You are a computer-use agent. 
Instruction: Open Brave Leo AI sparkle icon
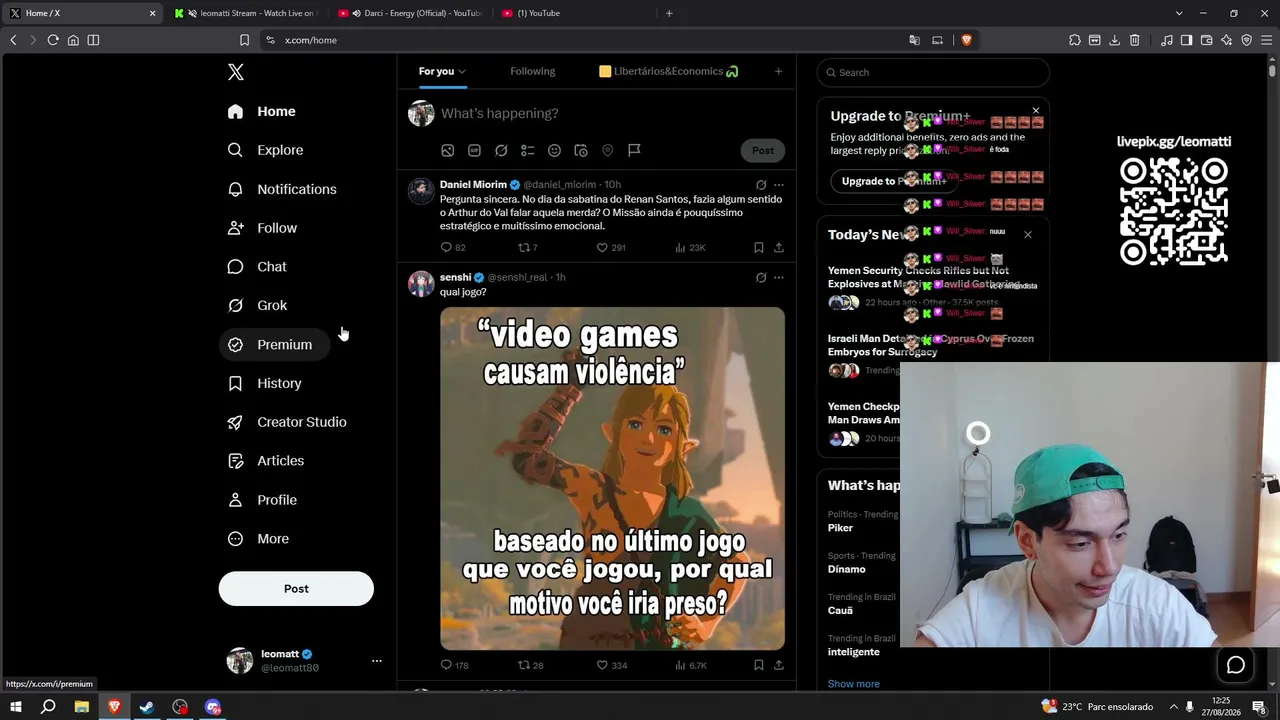click(1226, 40)
